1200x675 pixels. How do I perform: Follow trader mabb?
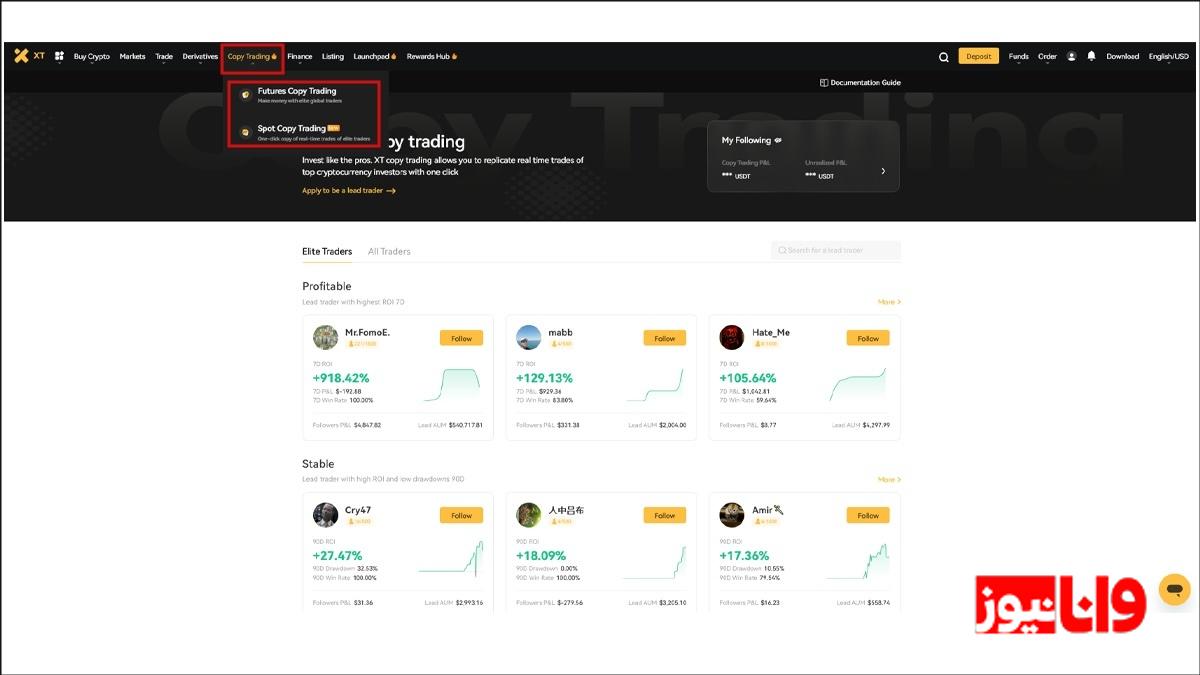pyautogui.click(x=665, y=338)
